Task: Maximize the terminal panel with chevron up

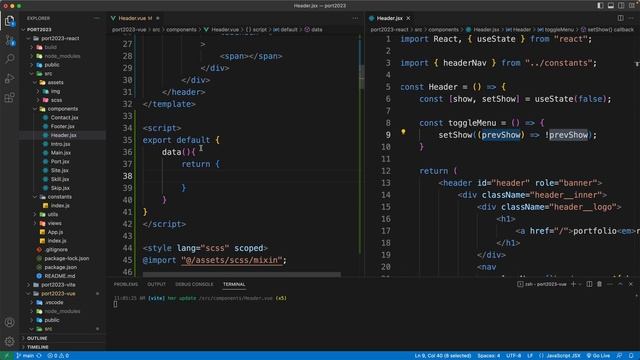Action: coord(620,284)
